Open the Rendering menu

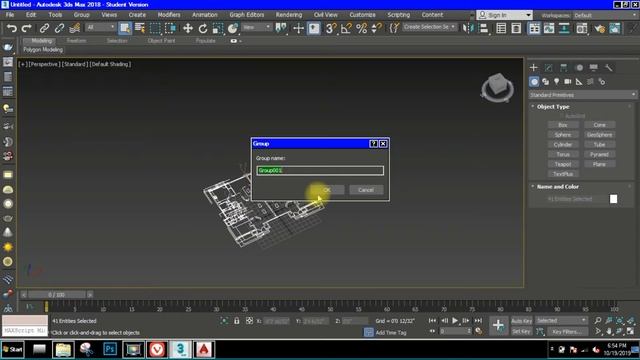(289, 15)
